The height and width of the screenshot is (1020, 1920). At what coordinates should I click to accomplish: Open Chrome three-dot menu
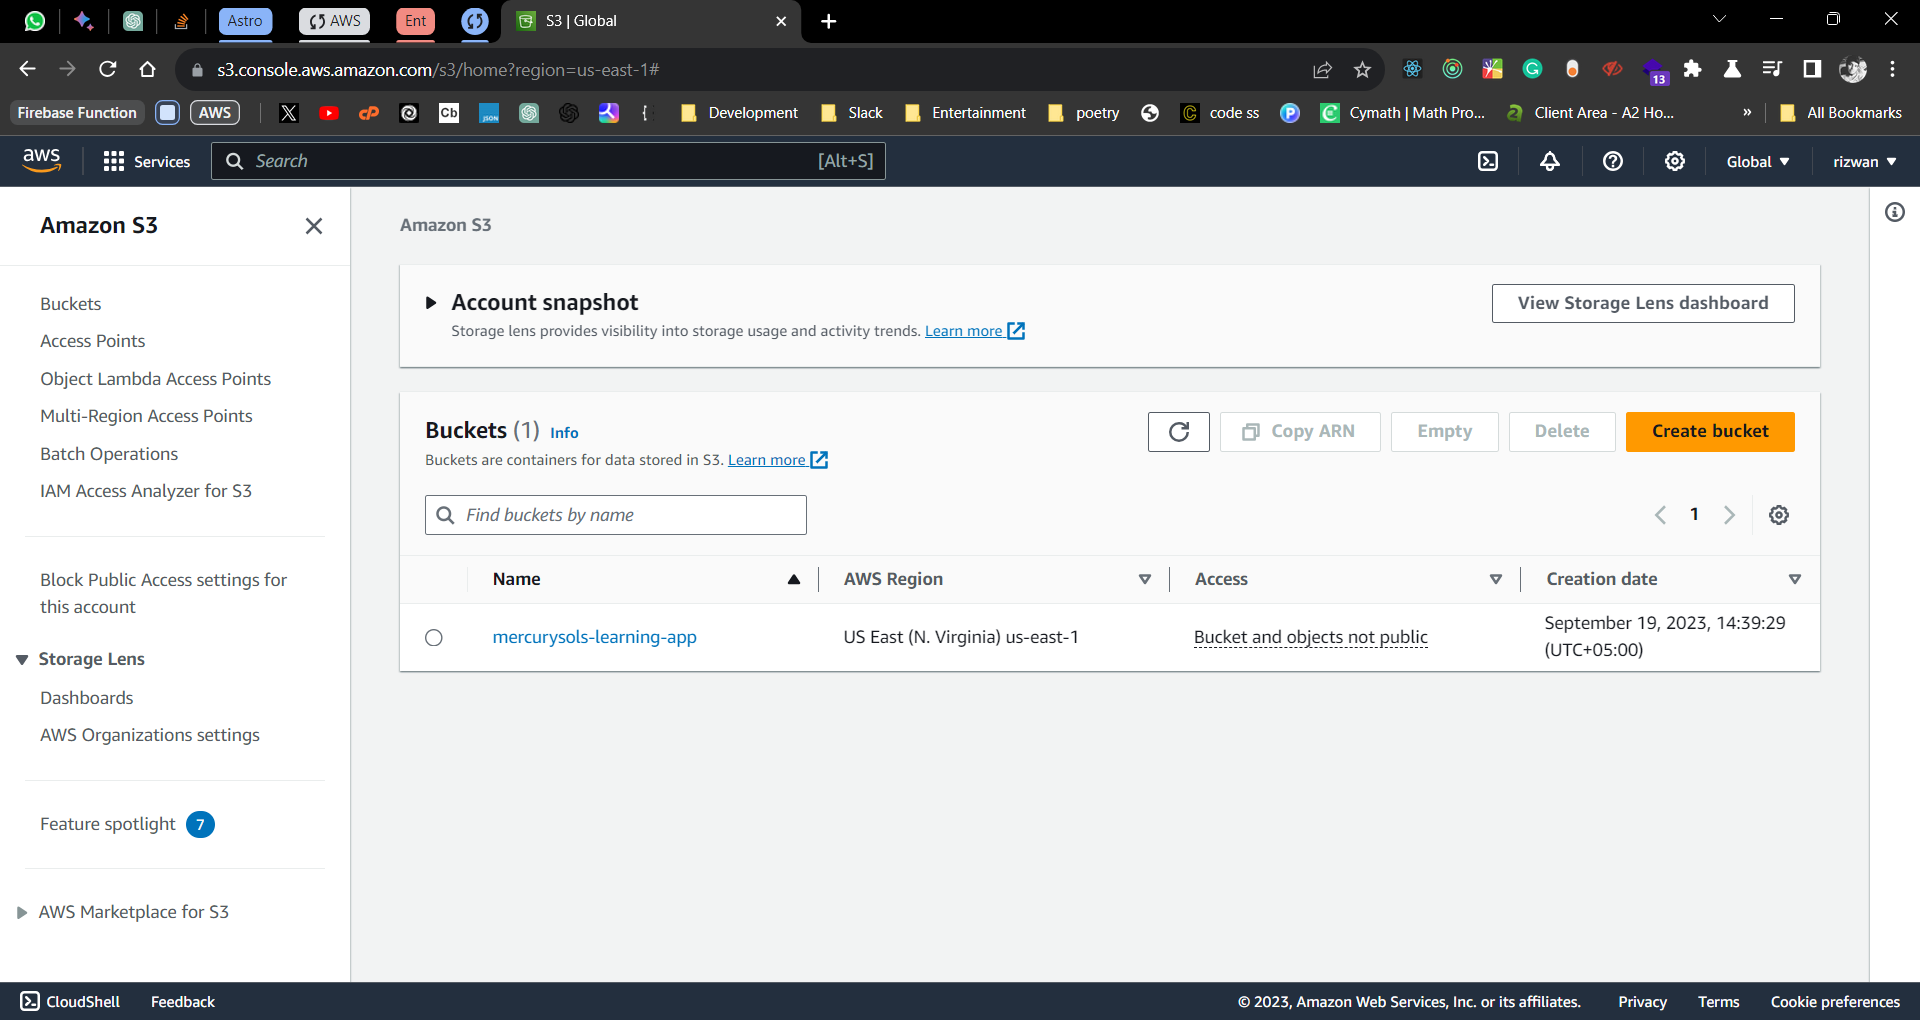click(1892, 69)
